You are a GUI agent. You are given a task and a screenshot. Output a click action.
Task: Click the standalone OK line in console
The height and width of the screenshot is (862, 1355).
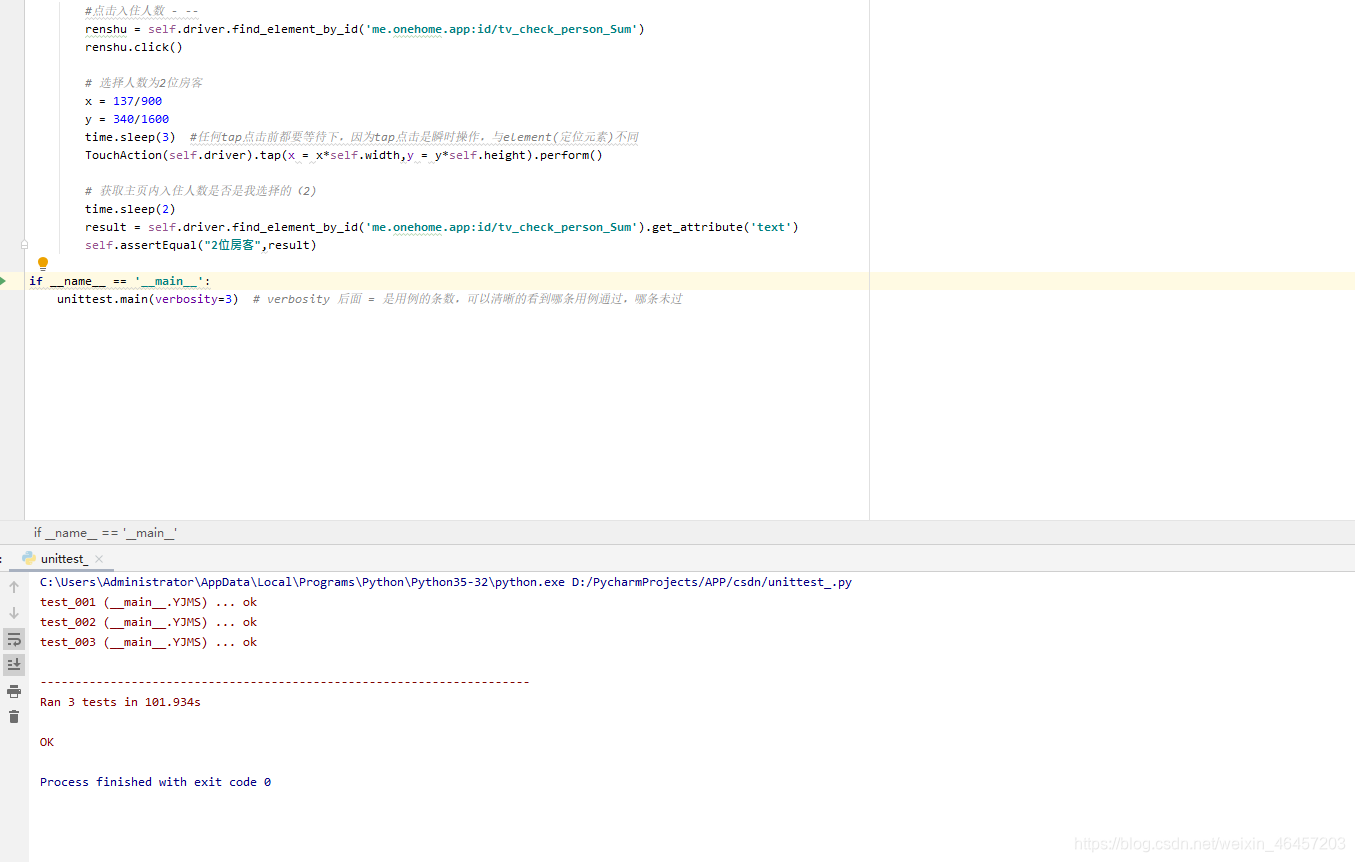pyautogui.click(x=47, y=742)
